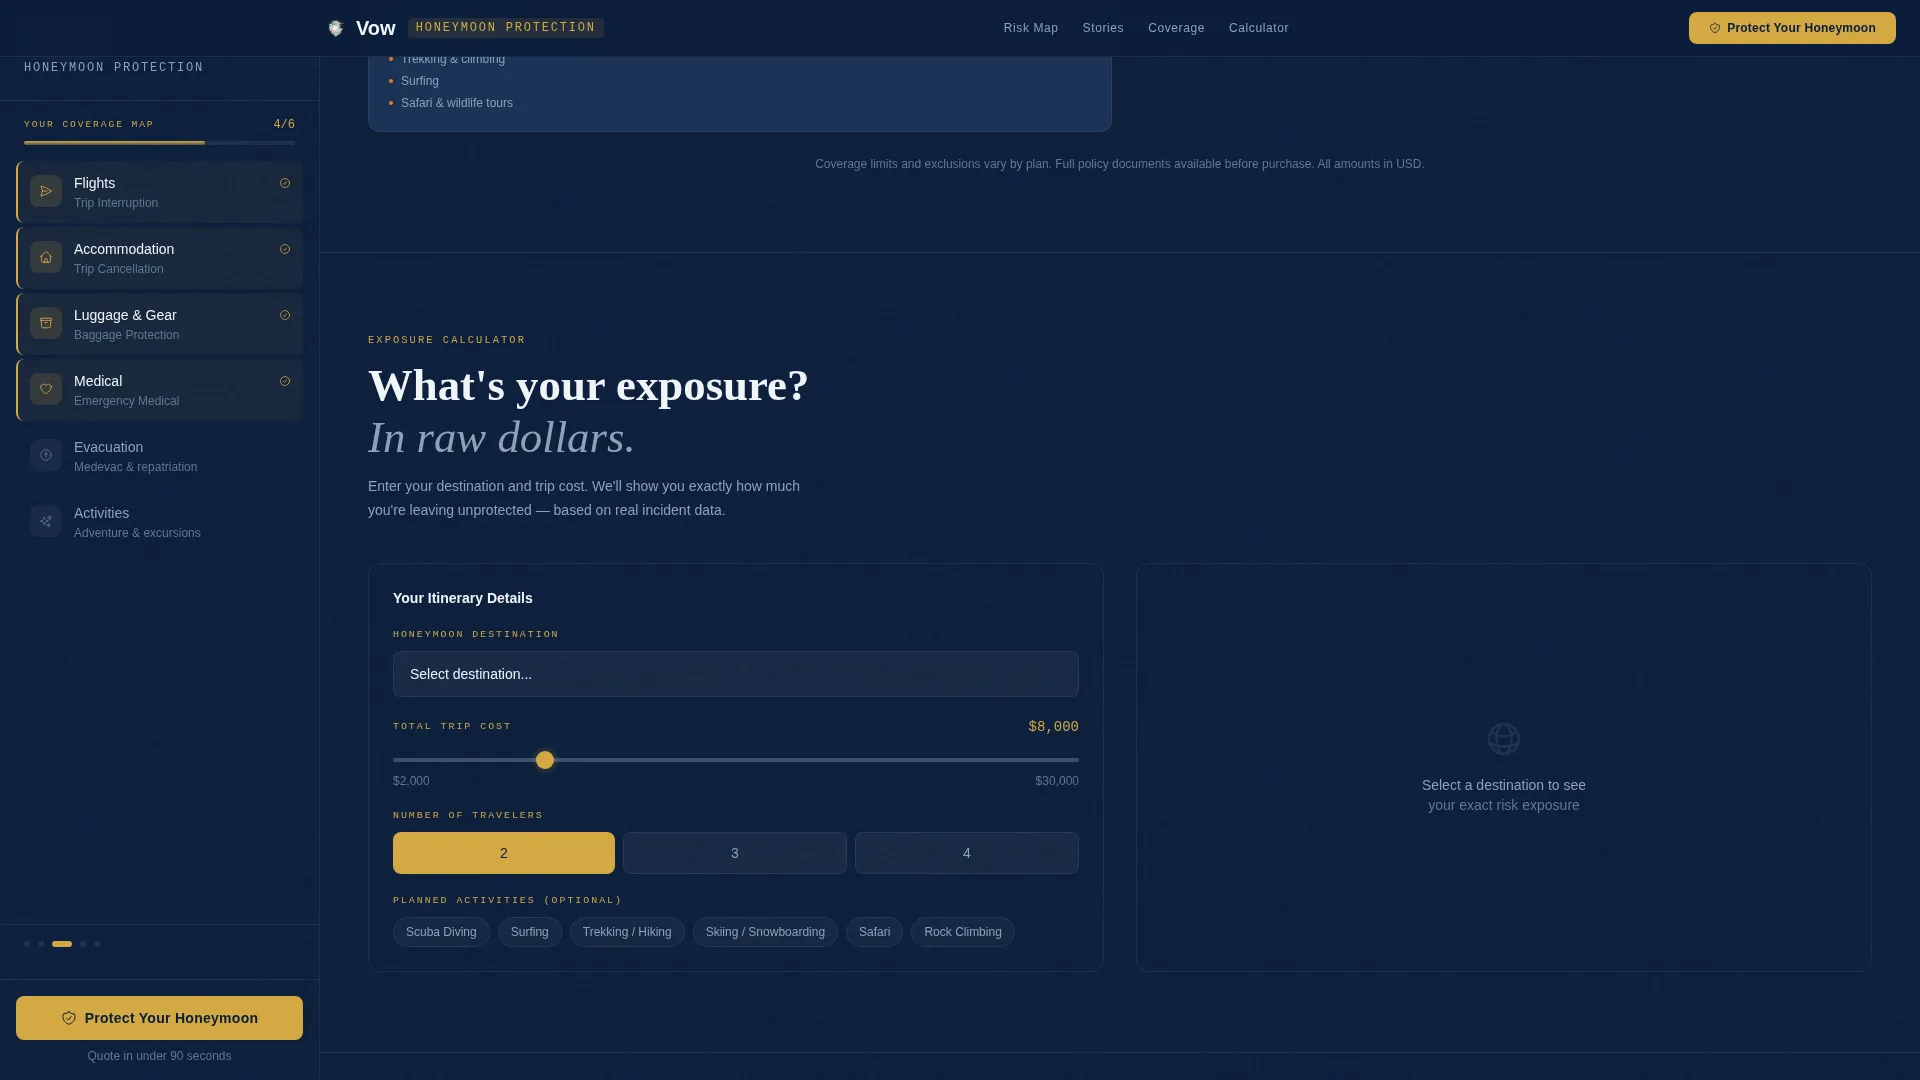
Task: Click the 4/6 coverage count
Action: click(x=284, y=124)
